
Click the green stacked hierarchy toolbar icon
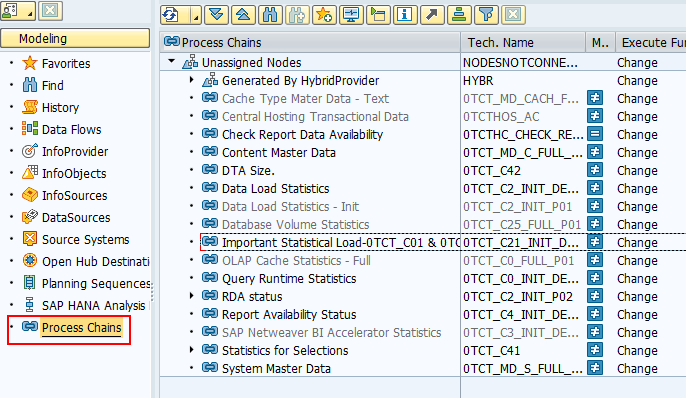tap(459, 15)
